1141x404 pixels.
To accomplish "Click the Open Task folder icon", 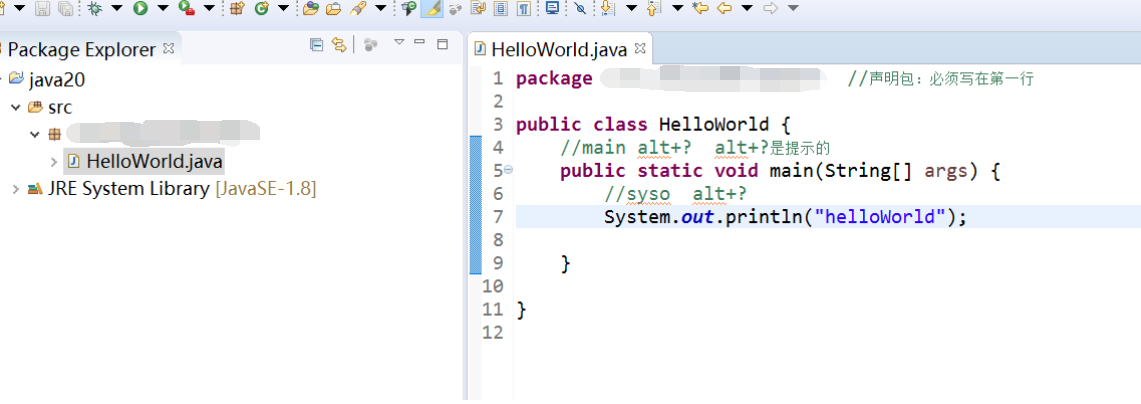I will [333, 9].
